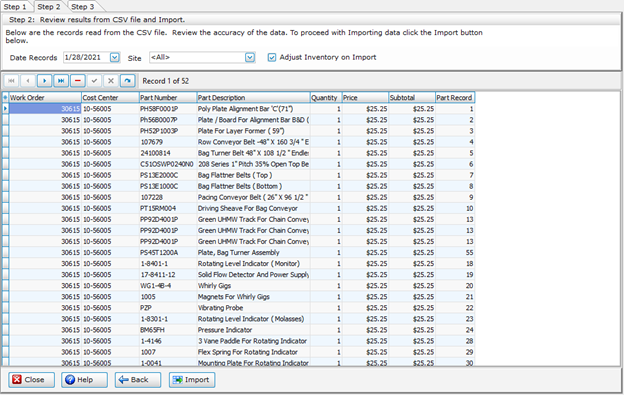Select part number 1005 cell
The image size is (624, 395).
(168, 297)
